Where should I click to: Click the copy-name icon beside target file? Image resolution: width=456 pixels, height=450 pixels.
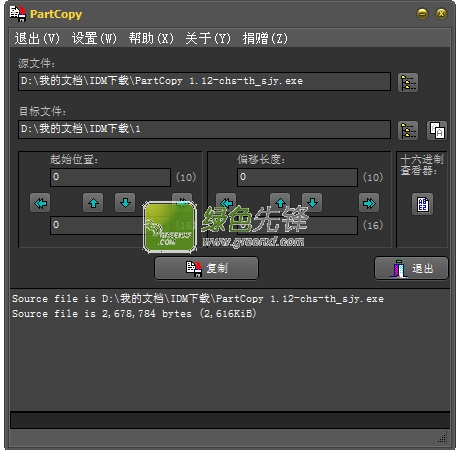pyautogui.click(x=437, y=130)
